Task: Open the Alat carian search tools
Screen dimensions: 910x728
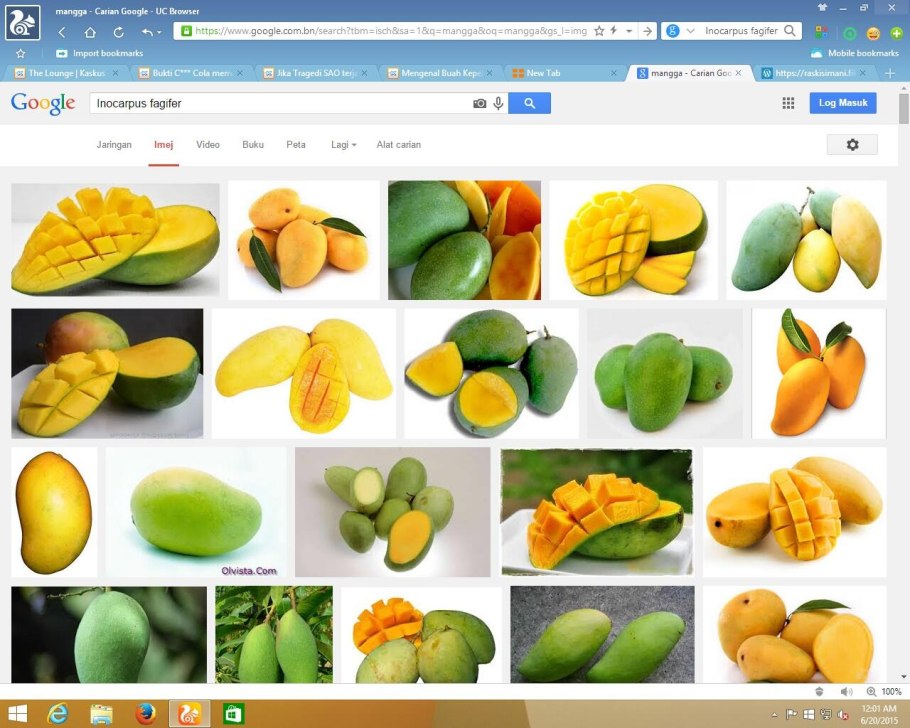Action: pos(398,145)
